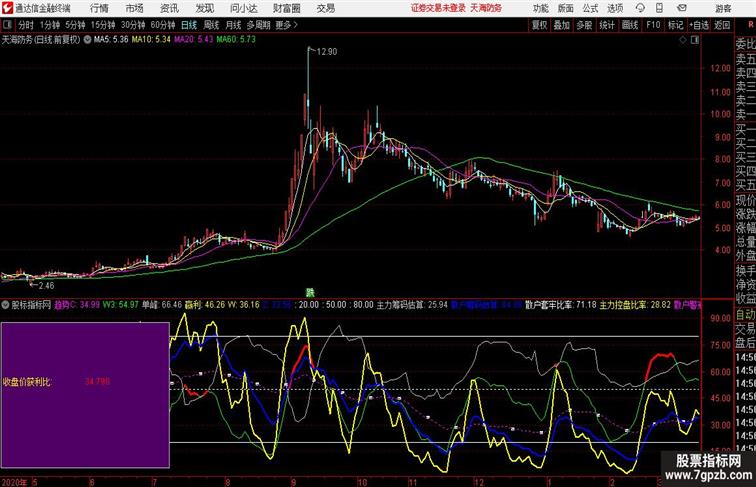The height and width of the screenshot is (487, 756).
Task: Select the 月线 monthly period
Action: coord(233,25)
